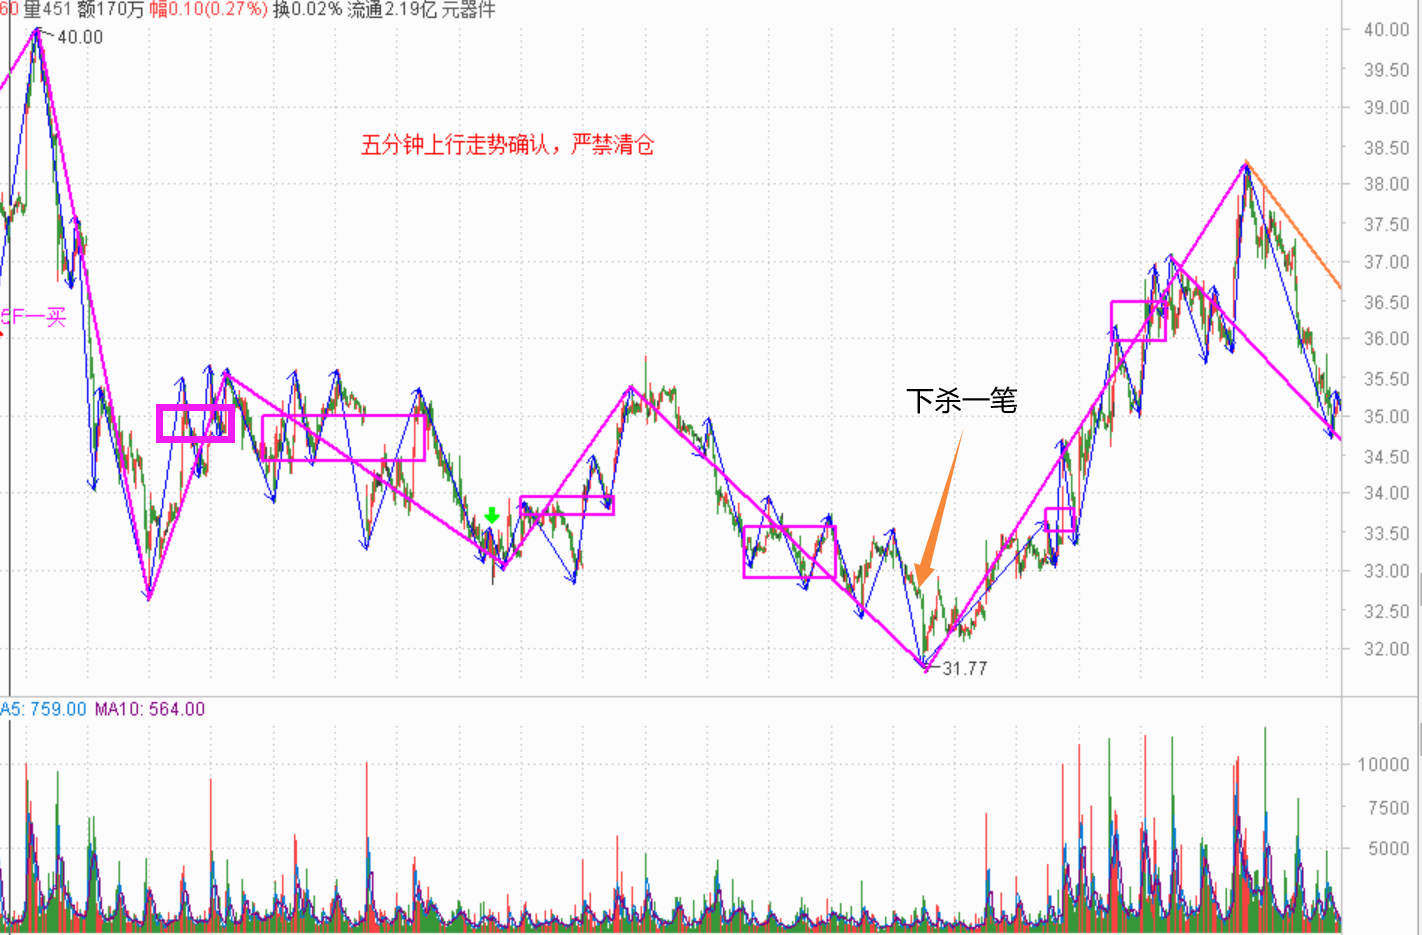Click the 幅0.10(0.27%) change value
The image size is (1422, 935).
[208, 10]
